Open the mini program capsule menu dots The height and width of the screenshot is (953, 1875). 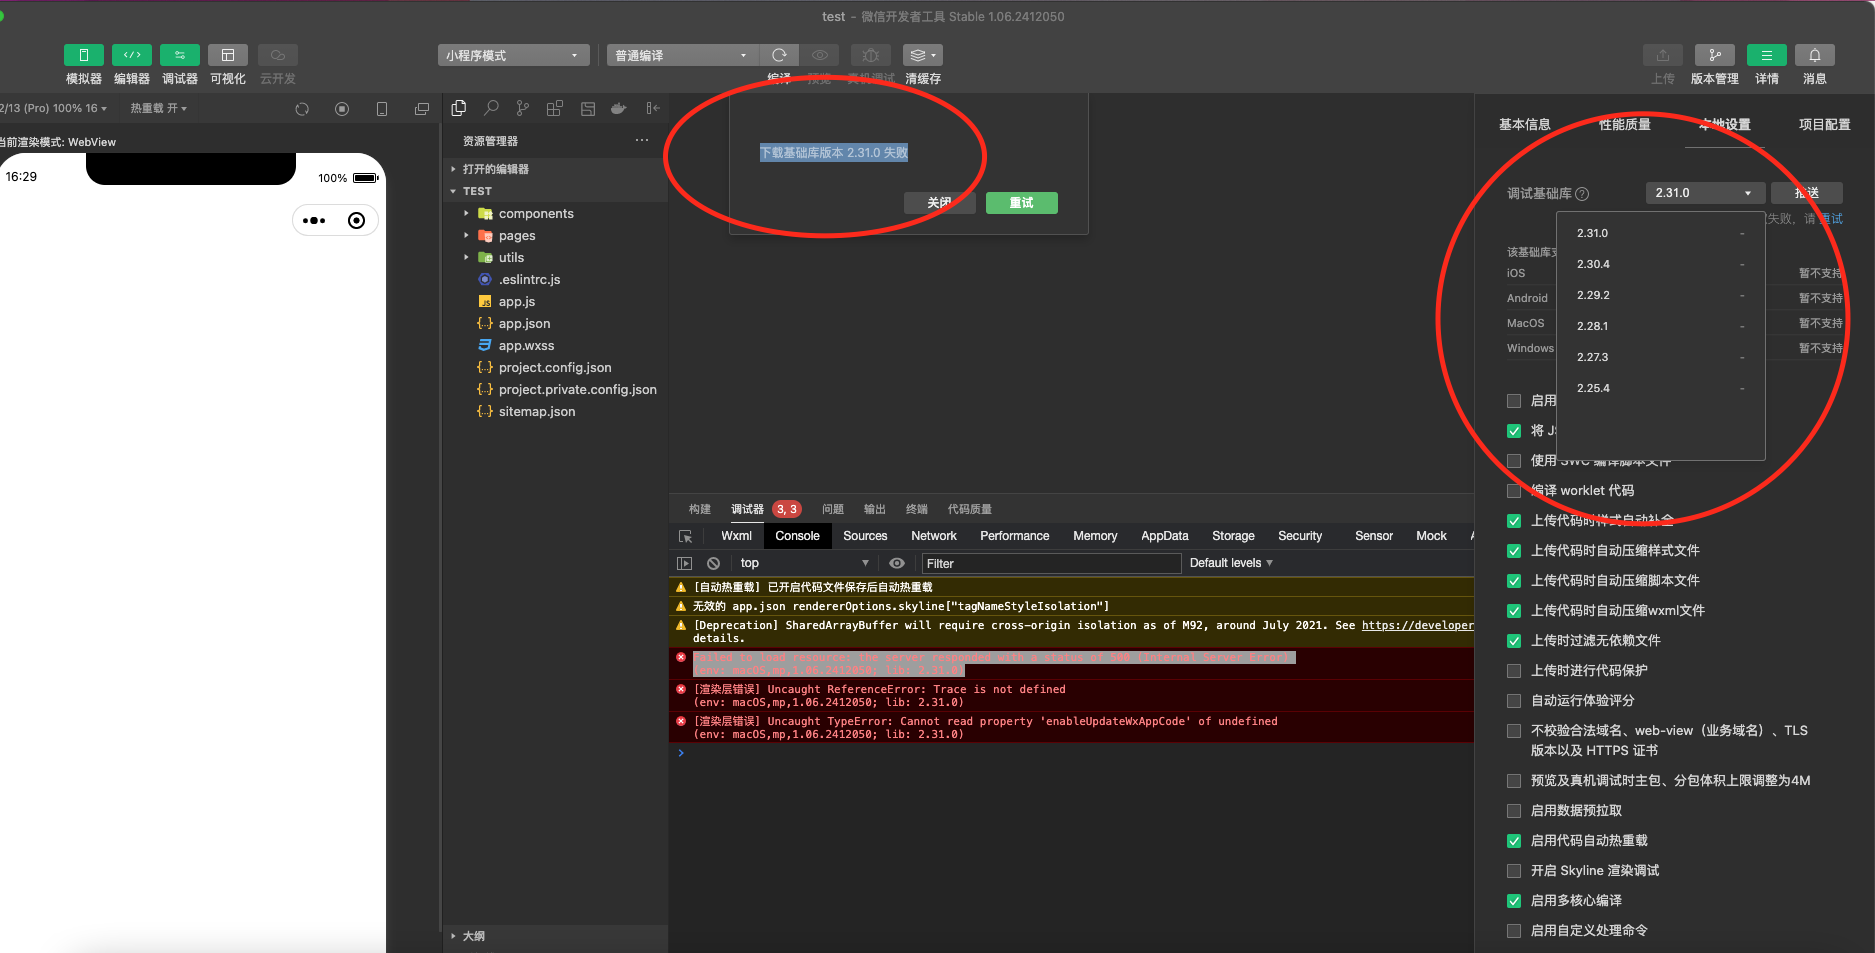314,221
